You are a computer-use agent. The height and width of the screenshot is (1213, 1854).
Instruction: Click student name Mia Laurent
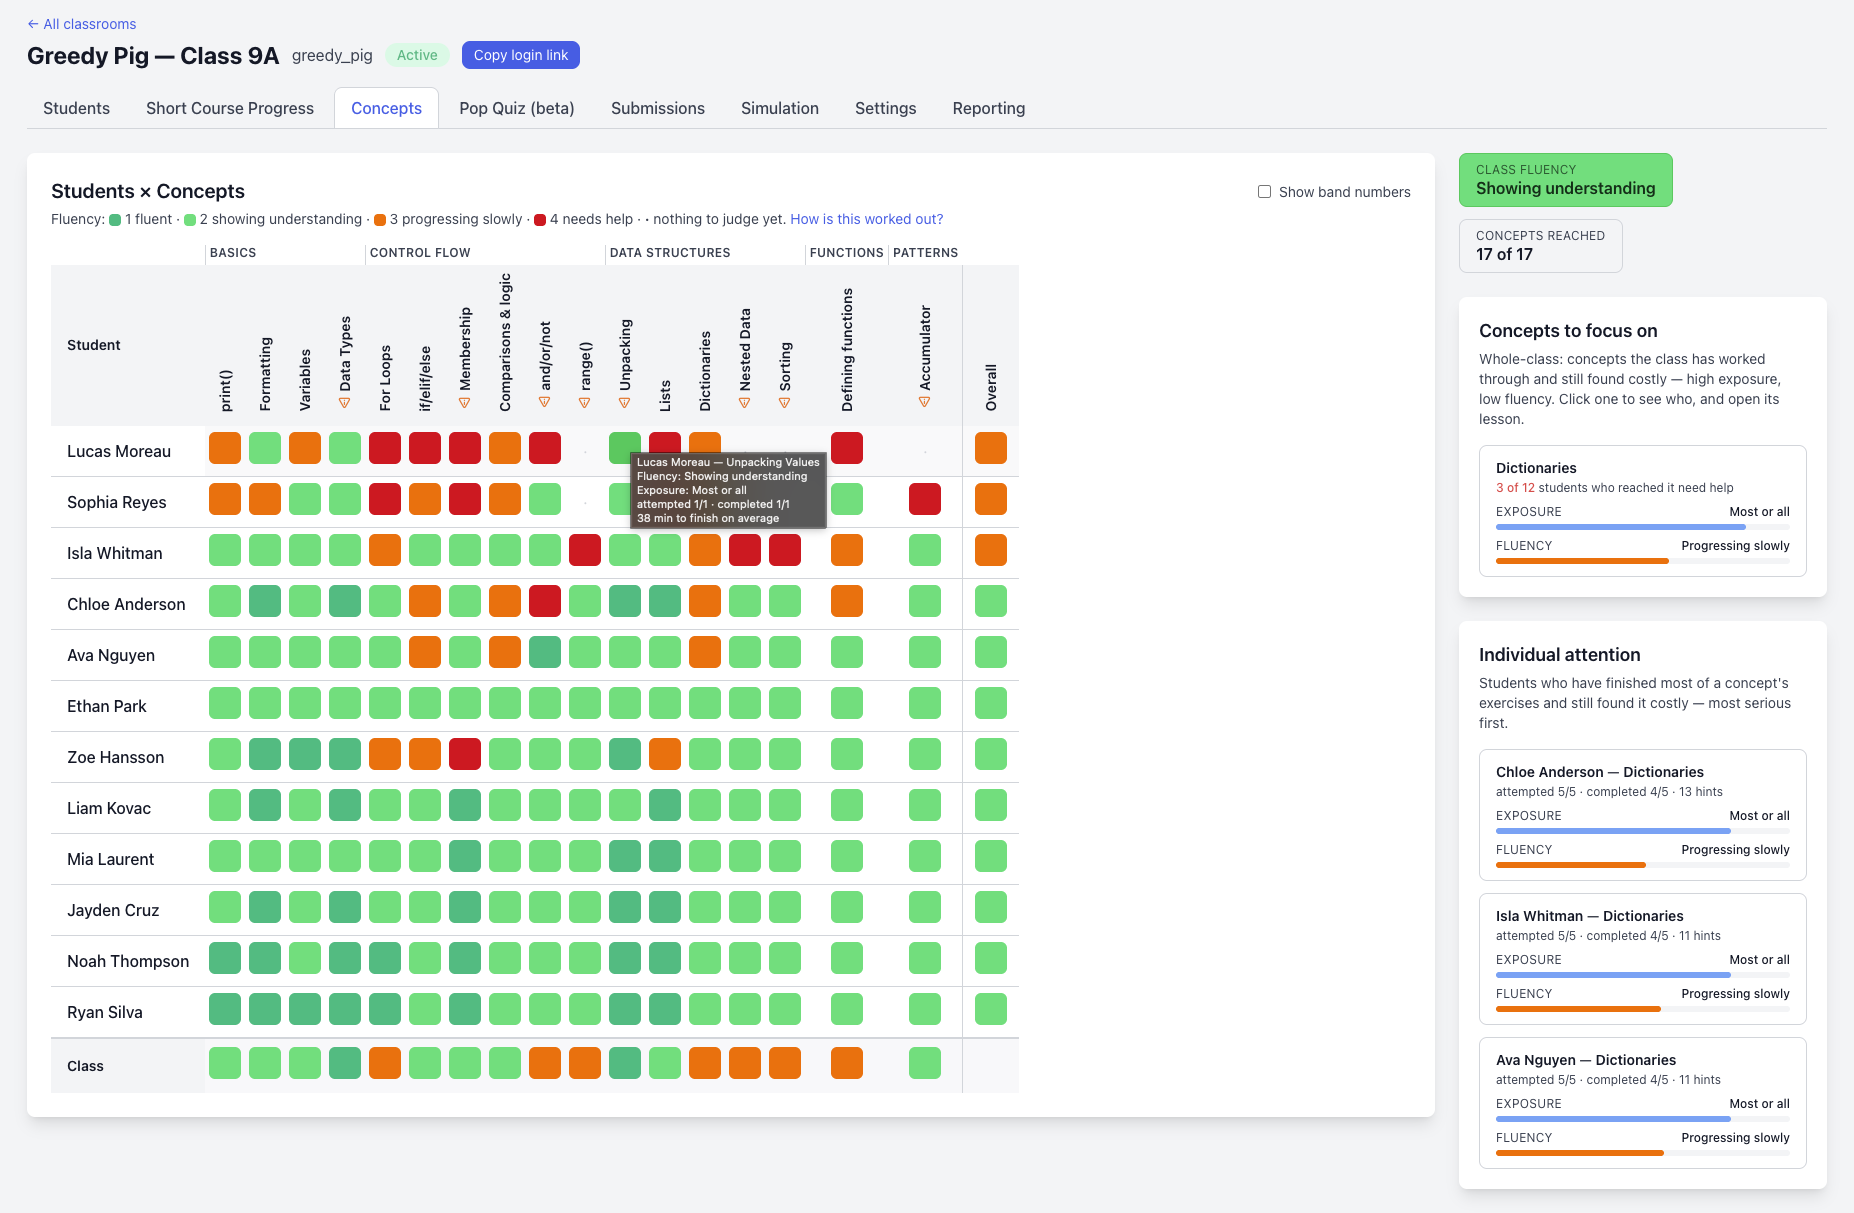(111, 859)
